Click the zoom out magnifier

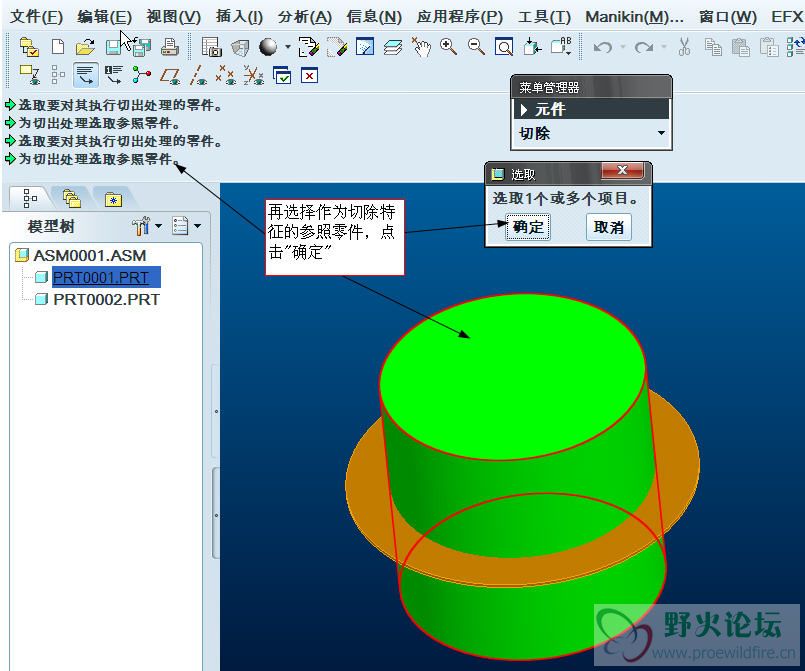click(476, 47)
